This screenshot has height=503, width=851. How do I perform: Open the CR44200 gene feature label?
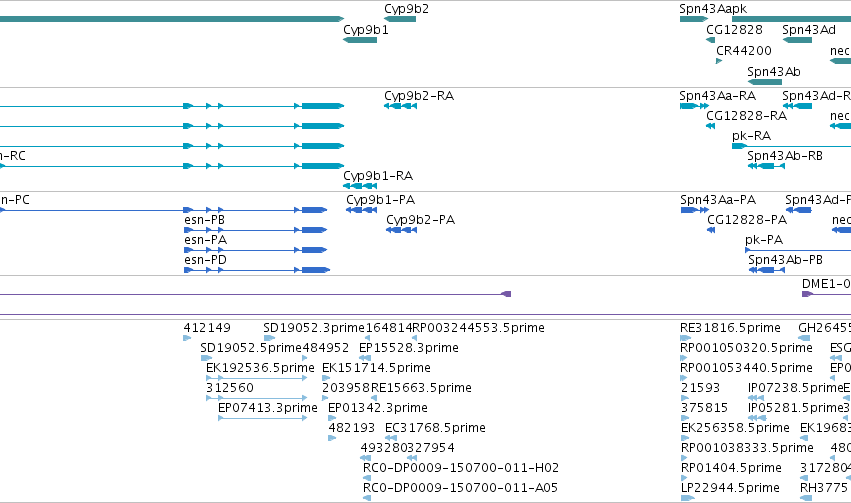coord(744,51)
